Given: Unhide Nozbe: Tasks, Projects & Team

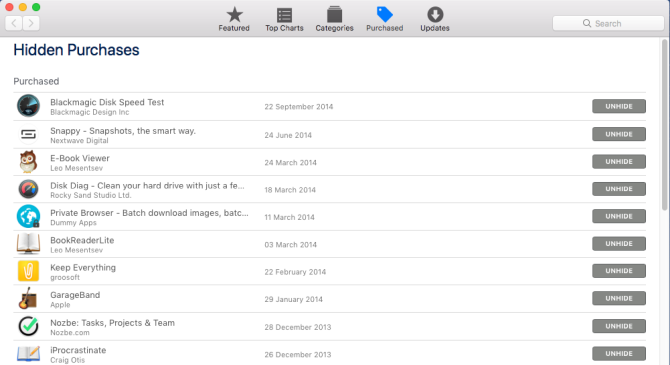Looking at the screenshot, I should click(x=619, y=326).
